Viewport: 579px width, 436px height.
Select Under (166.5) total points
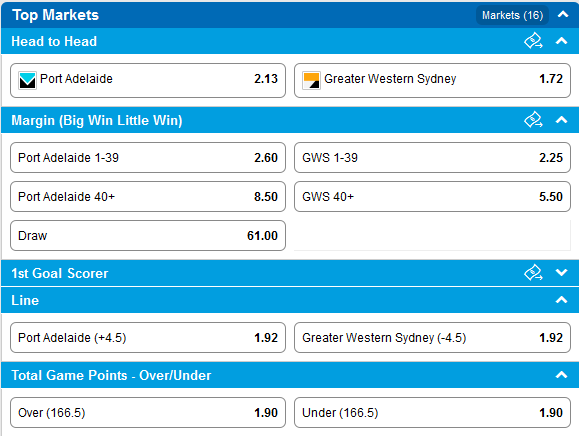tap(432, 412)
